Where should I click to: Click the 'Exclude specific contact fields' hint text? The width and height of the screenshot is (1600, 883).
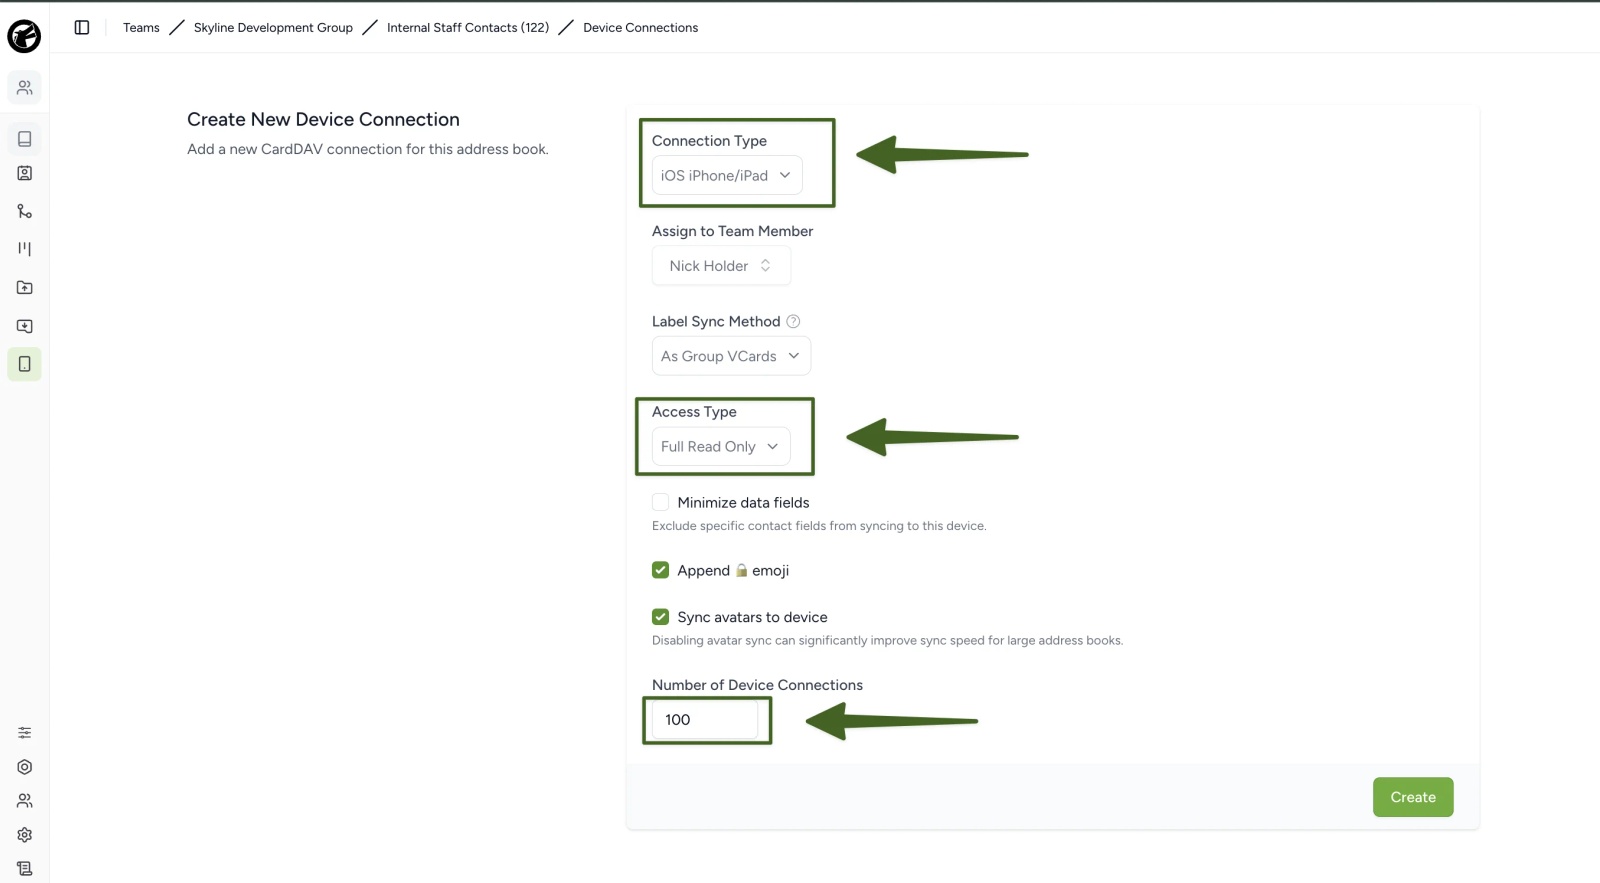pos(819,526)
